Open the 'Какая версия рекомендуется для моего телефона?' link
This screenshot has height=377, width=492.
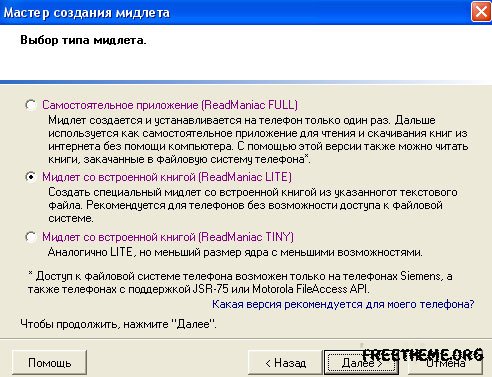point(343,304)
